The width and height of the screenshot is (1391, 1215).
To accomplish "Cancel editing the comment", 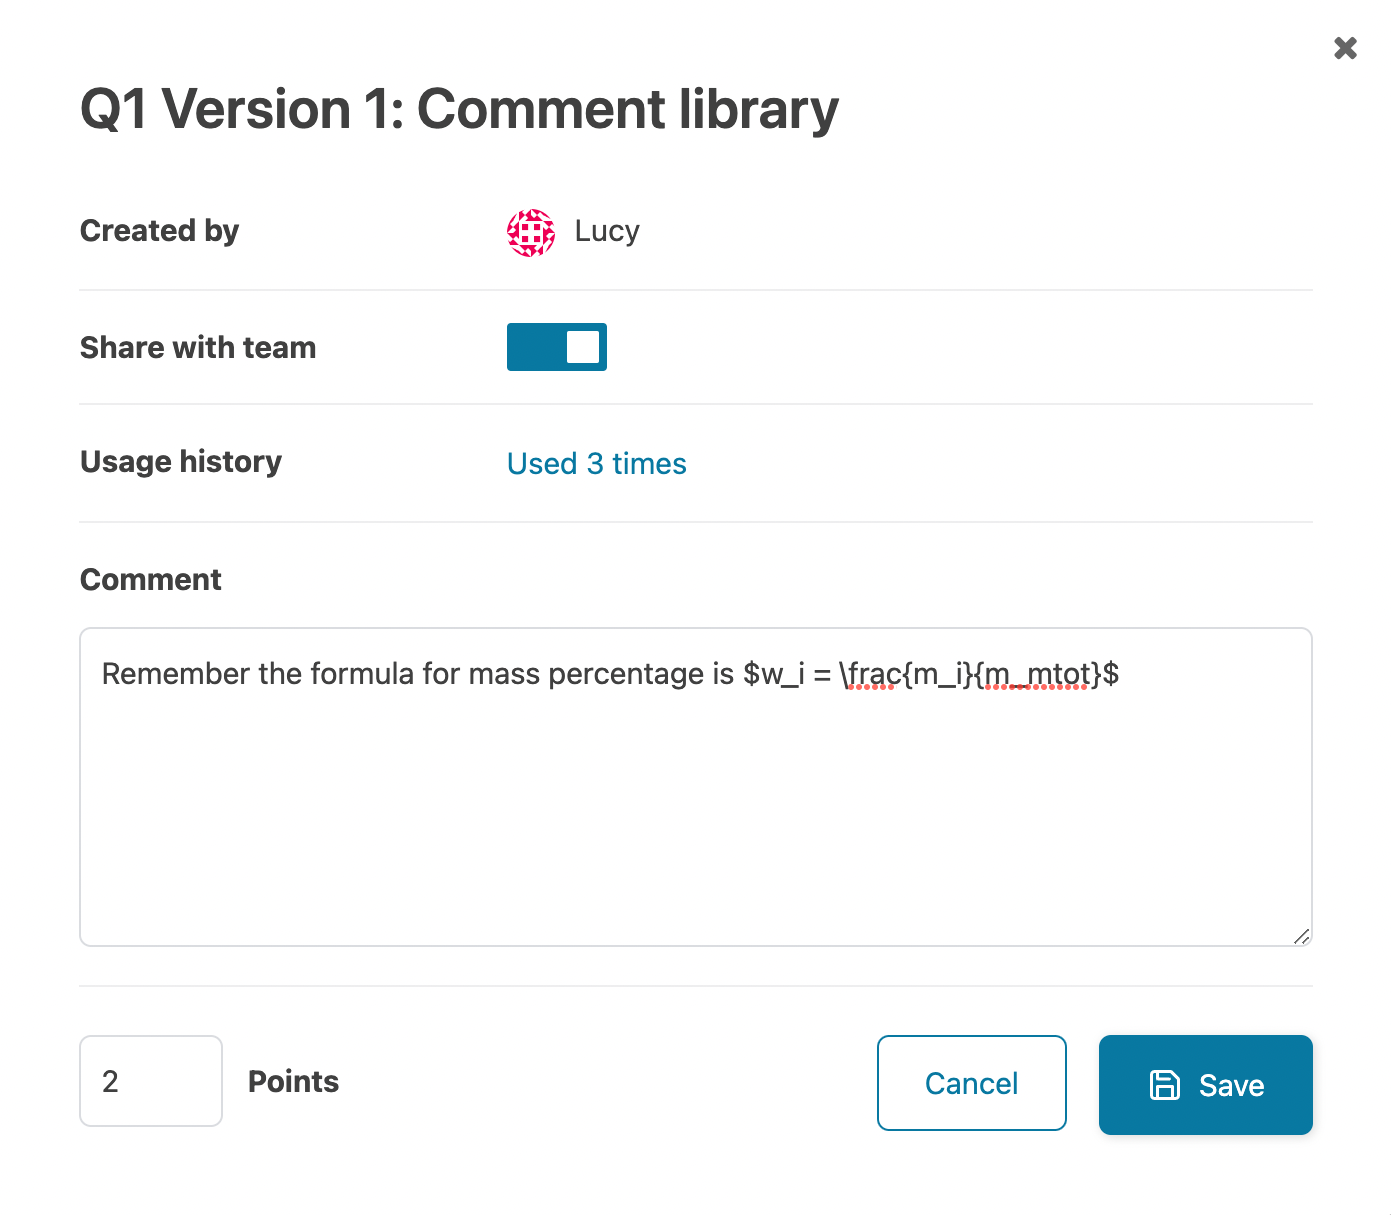I will point(972,1083).
